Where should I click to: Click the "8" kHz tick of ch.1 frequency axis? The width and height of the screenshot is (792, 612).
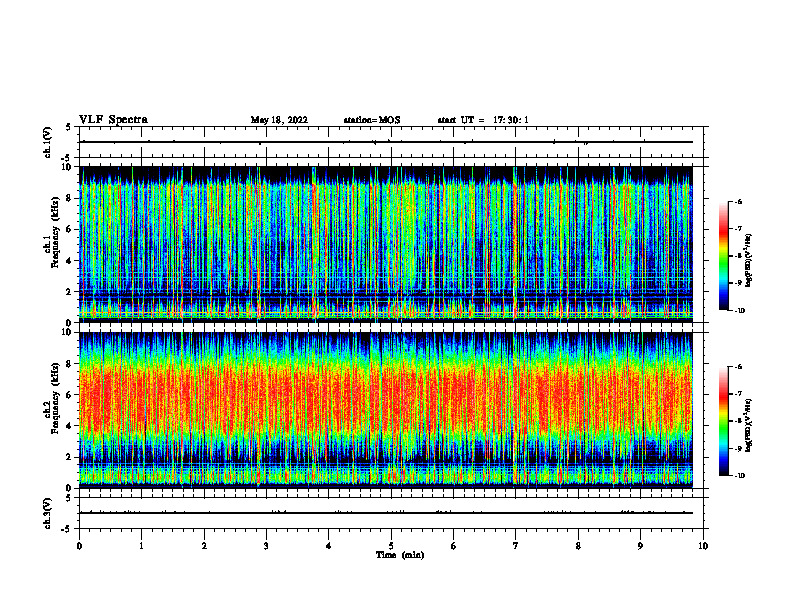coord(70,198)
